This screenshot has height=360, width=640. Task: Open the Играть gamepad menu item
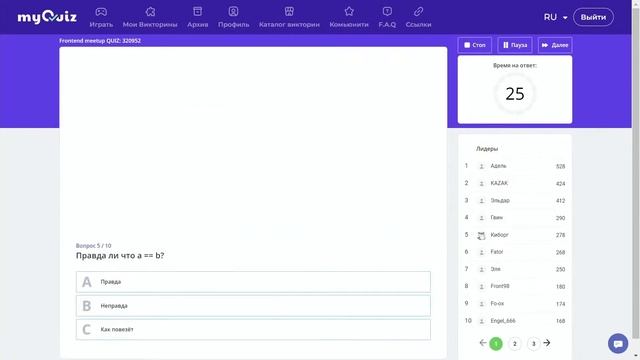point(101,17)
